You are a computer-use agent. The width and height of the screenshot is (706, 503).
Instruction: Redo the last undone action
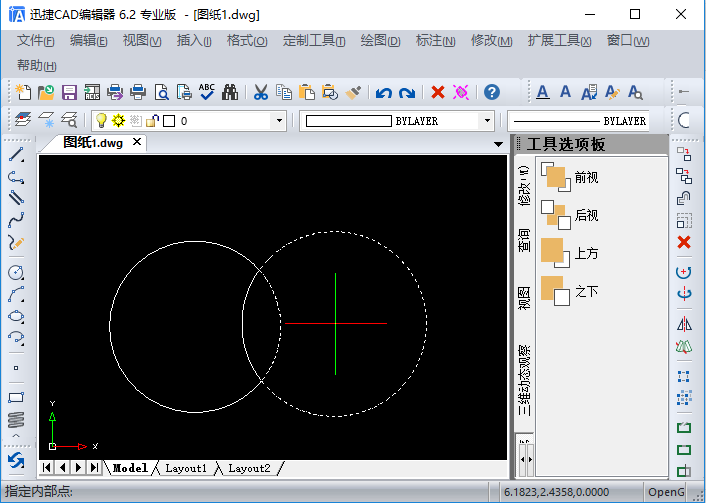coord(407,93)
